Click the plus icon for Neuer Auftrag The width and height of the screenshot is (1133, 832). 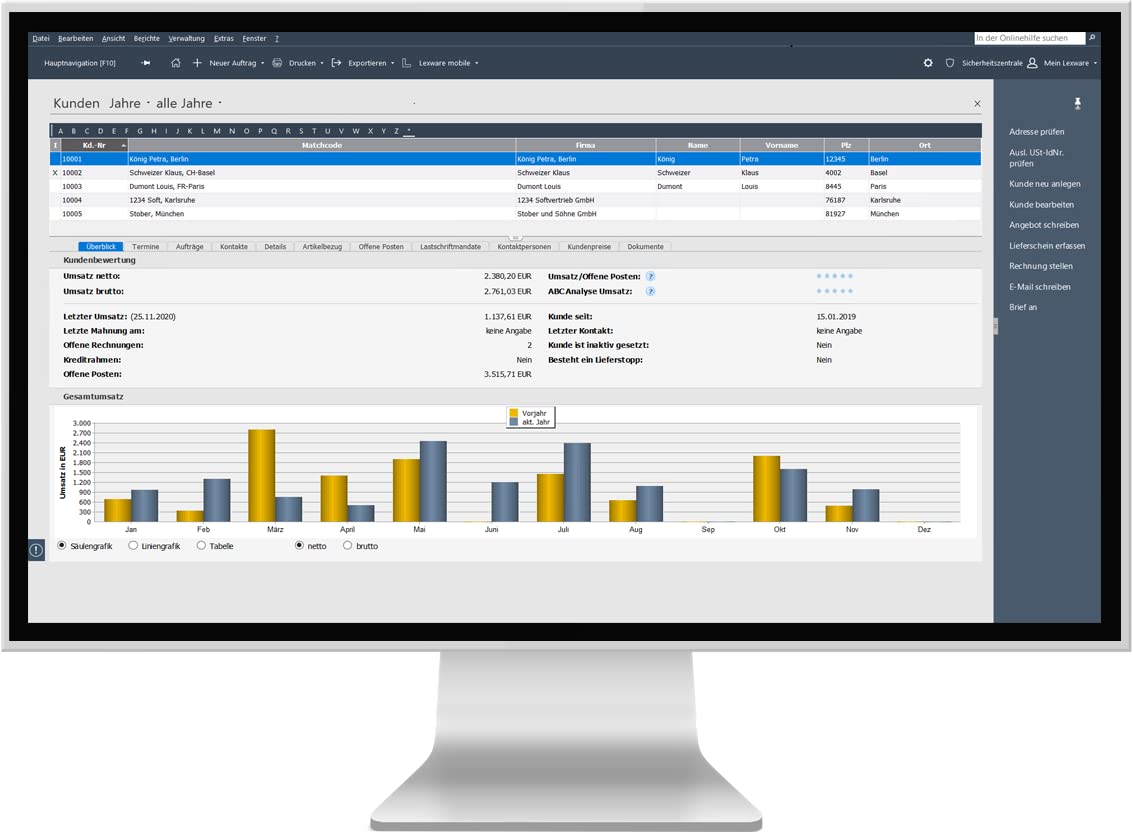tap(197, 63)
